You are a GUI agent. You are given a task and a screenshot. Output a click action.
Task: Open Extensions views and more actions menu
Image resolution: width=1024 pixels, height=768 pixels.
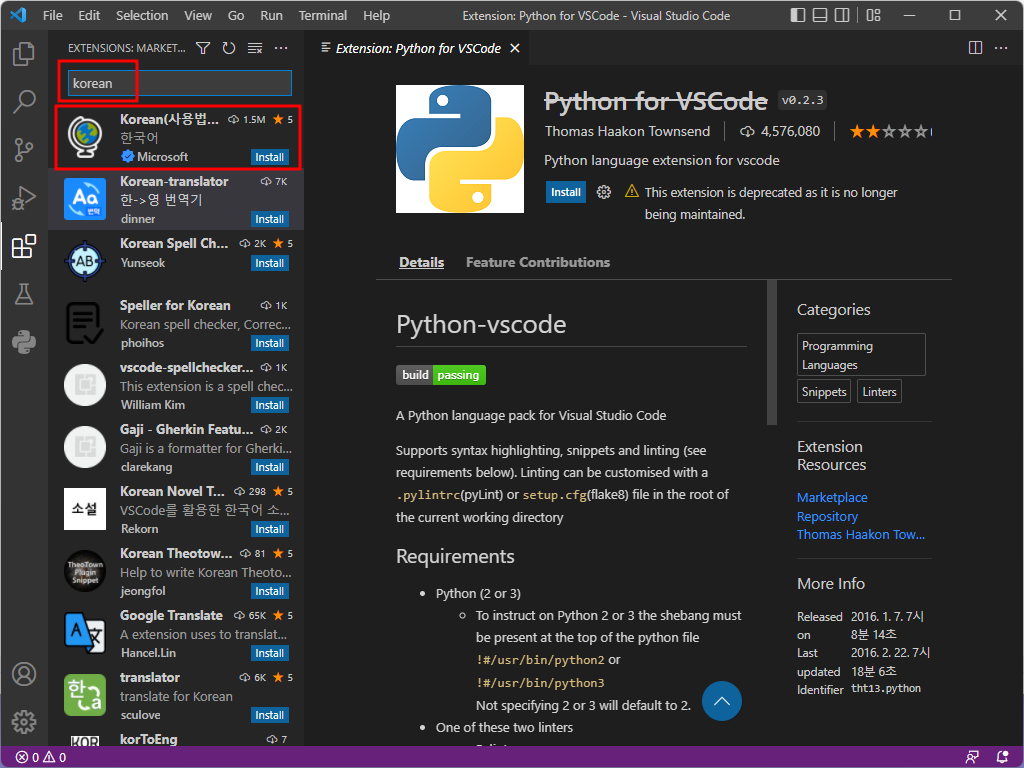(281, 48)
